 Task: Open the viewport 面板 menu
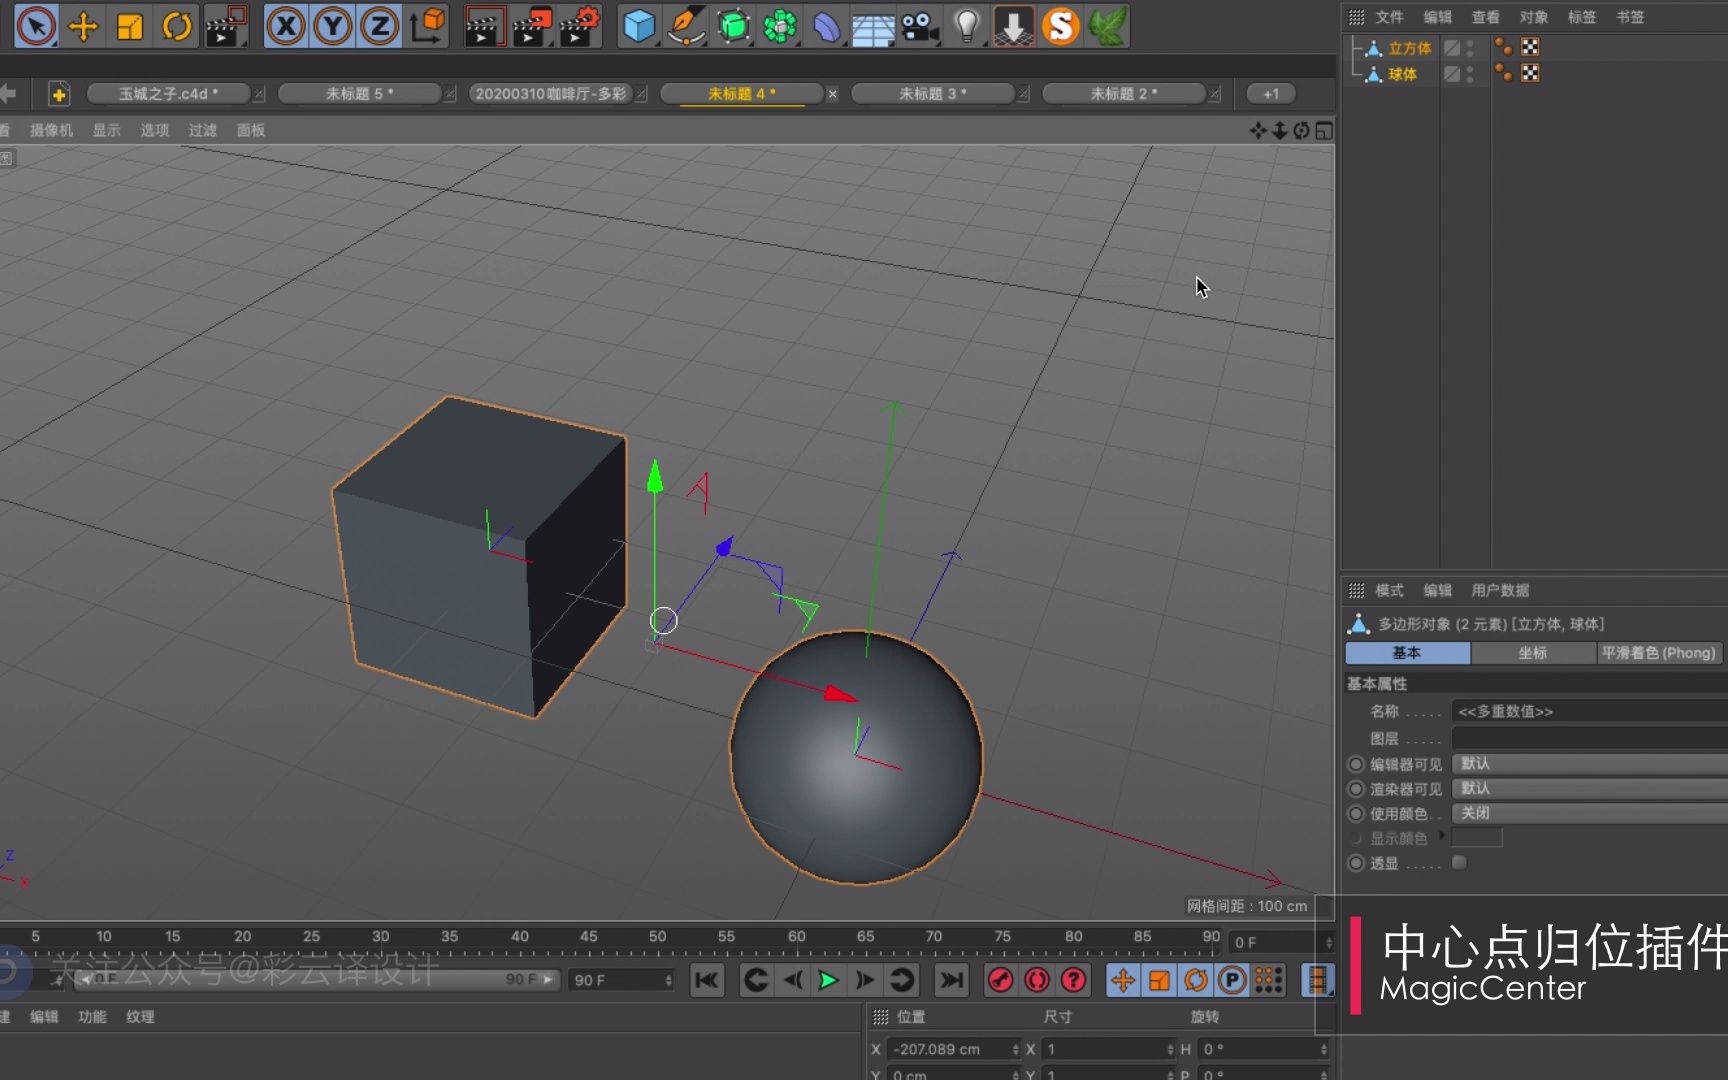click(x=251, y=130)
